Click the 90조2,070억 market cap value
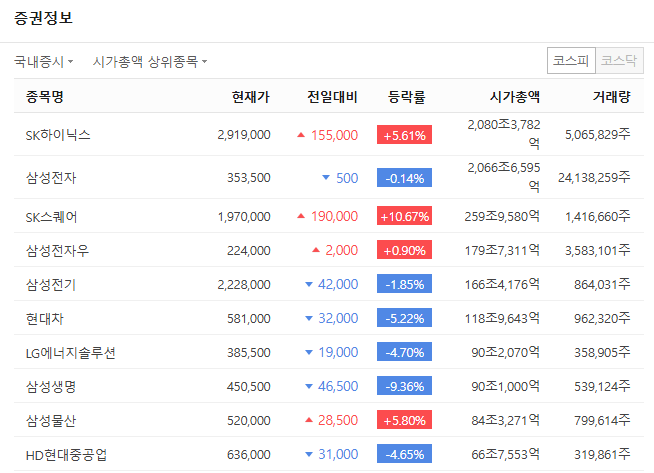 point(506,352)
